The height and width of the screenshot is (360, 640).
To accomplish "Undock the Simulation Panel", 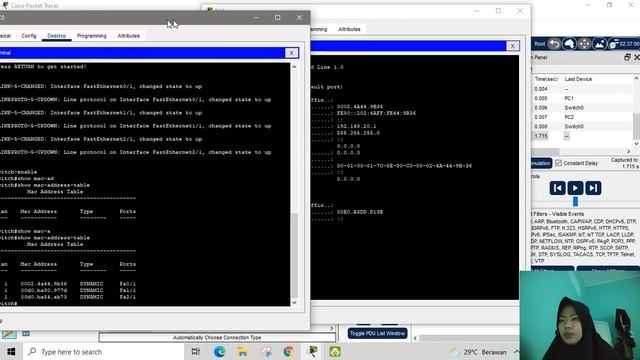I will 627,58.
